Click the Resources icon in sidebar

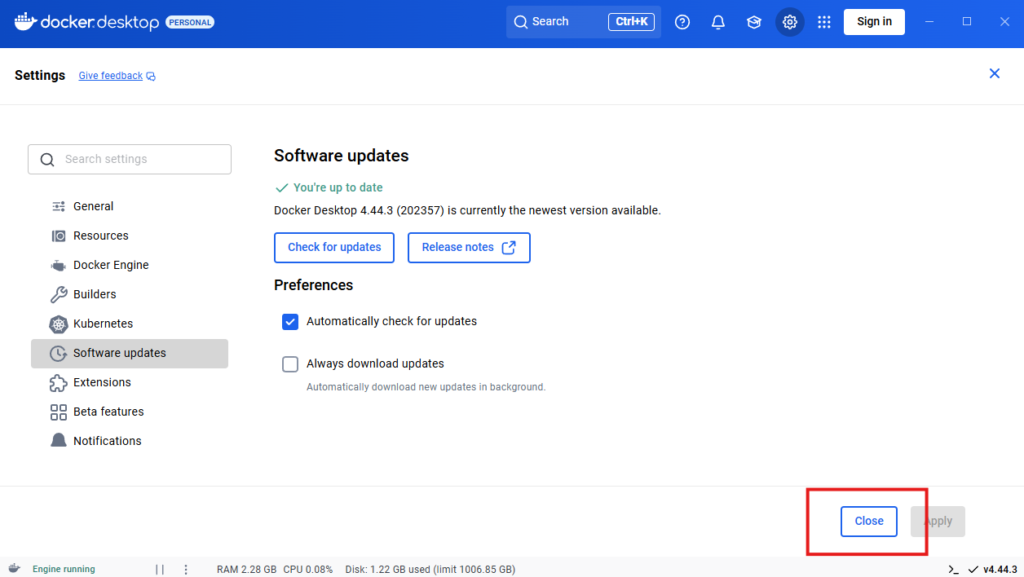click(58, 236)
